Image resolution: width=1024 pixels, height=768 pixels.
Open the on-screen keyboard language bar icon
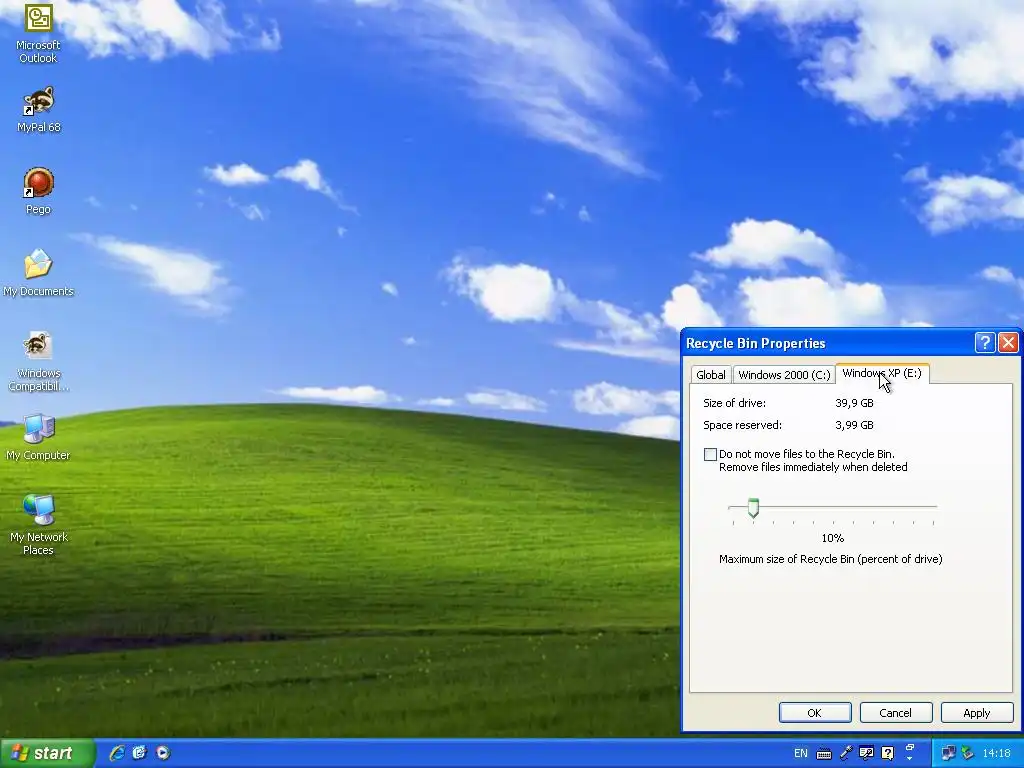824,754
